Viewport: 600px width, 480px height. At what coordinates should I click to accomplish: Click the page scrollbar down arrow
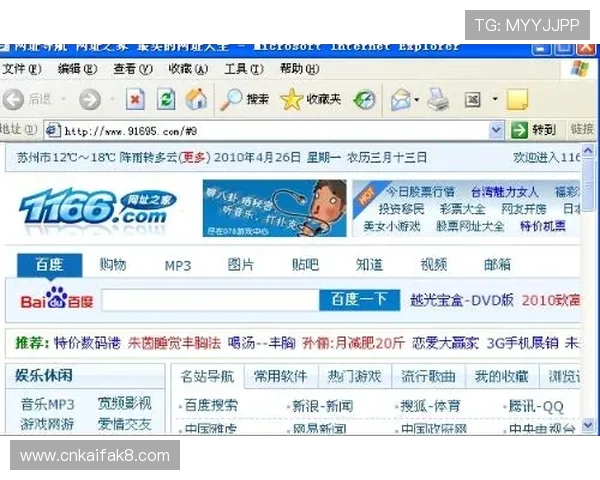589,425
